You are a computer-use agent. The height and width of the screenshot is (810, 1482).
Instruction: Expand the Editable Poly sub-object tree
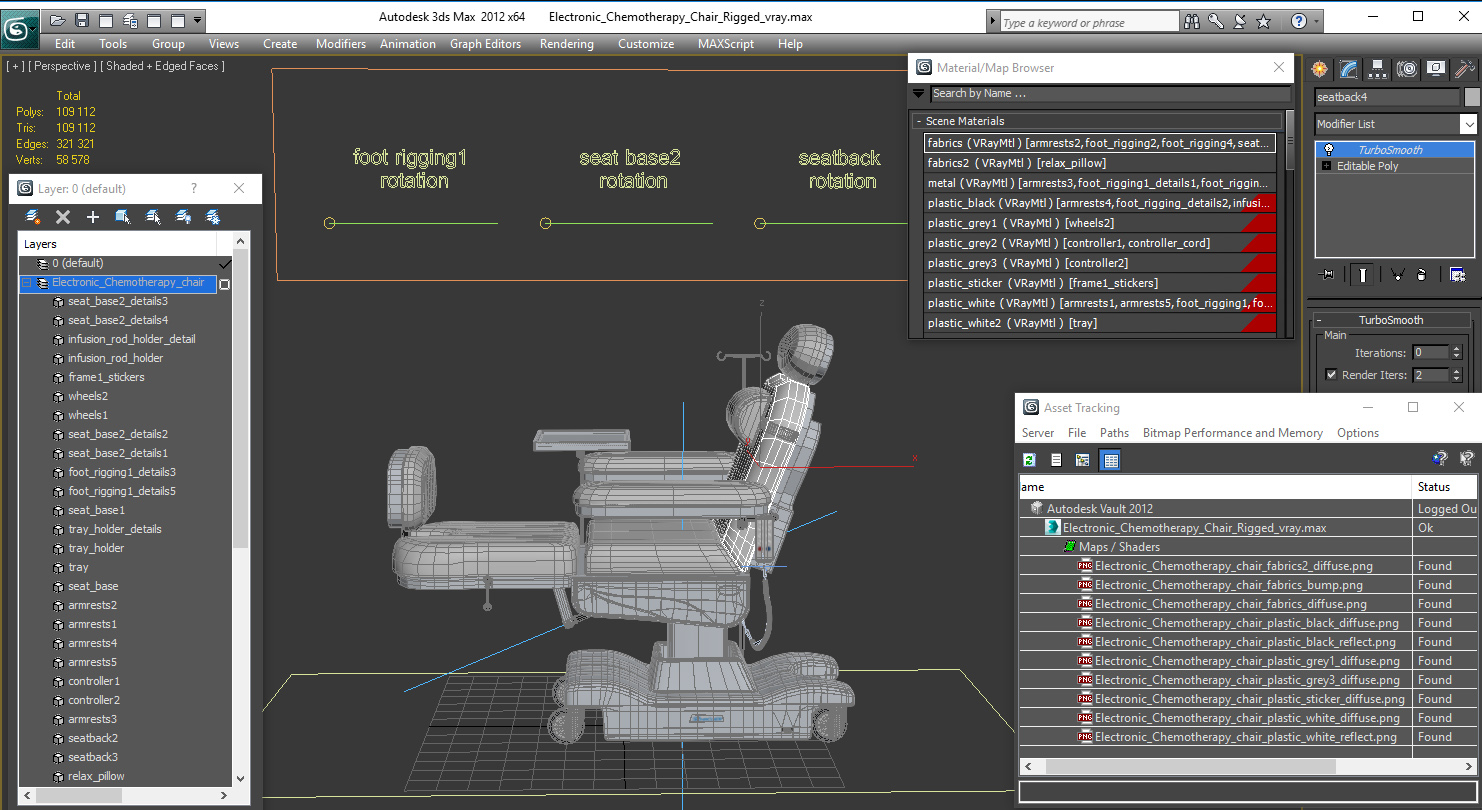point(1327,166)
